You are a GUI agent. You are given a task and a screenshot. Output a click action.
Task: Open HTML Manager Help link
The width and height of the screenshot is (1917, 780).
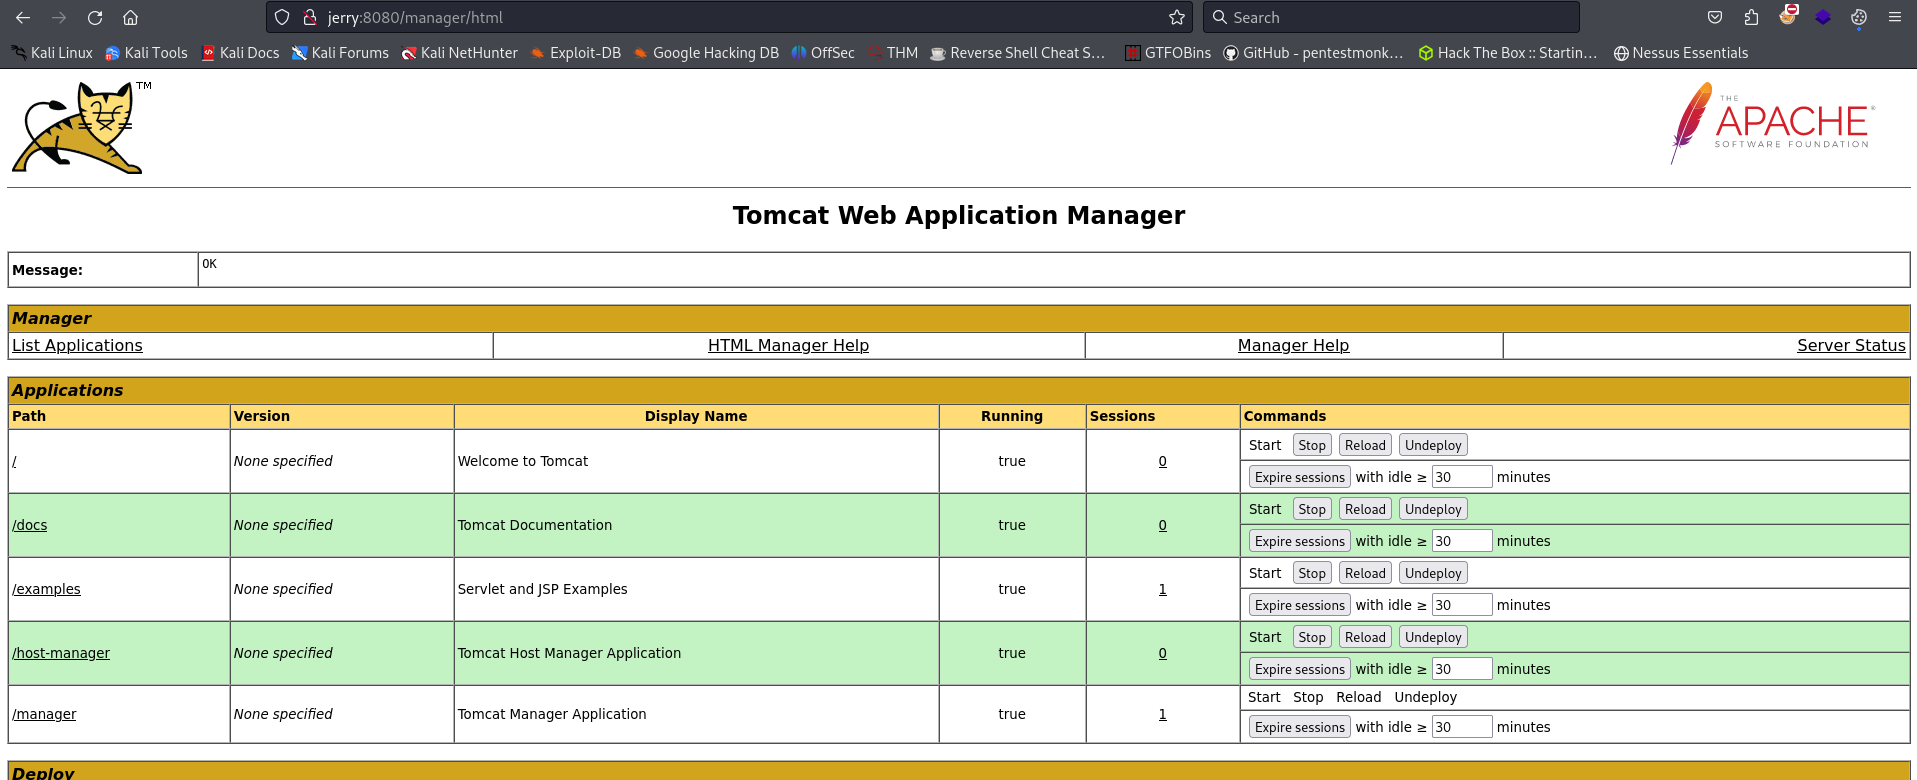[788, 345]
